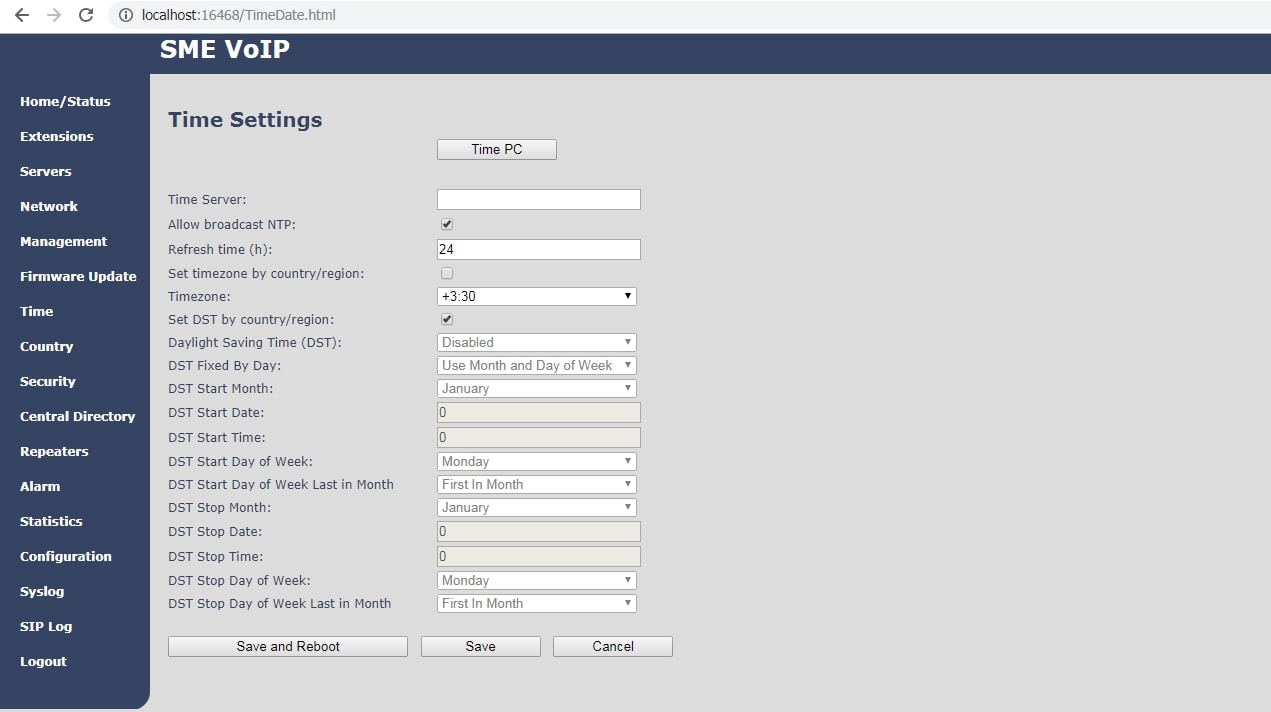The width and height of the screenshot is (1271, 712).
Task: Click the DST Start Date field
Action: [539, 413]
